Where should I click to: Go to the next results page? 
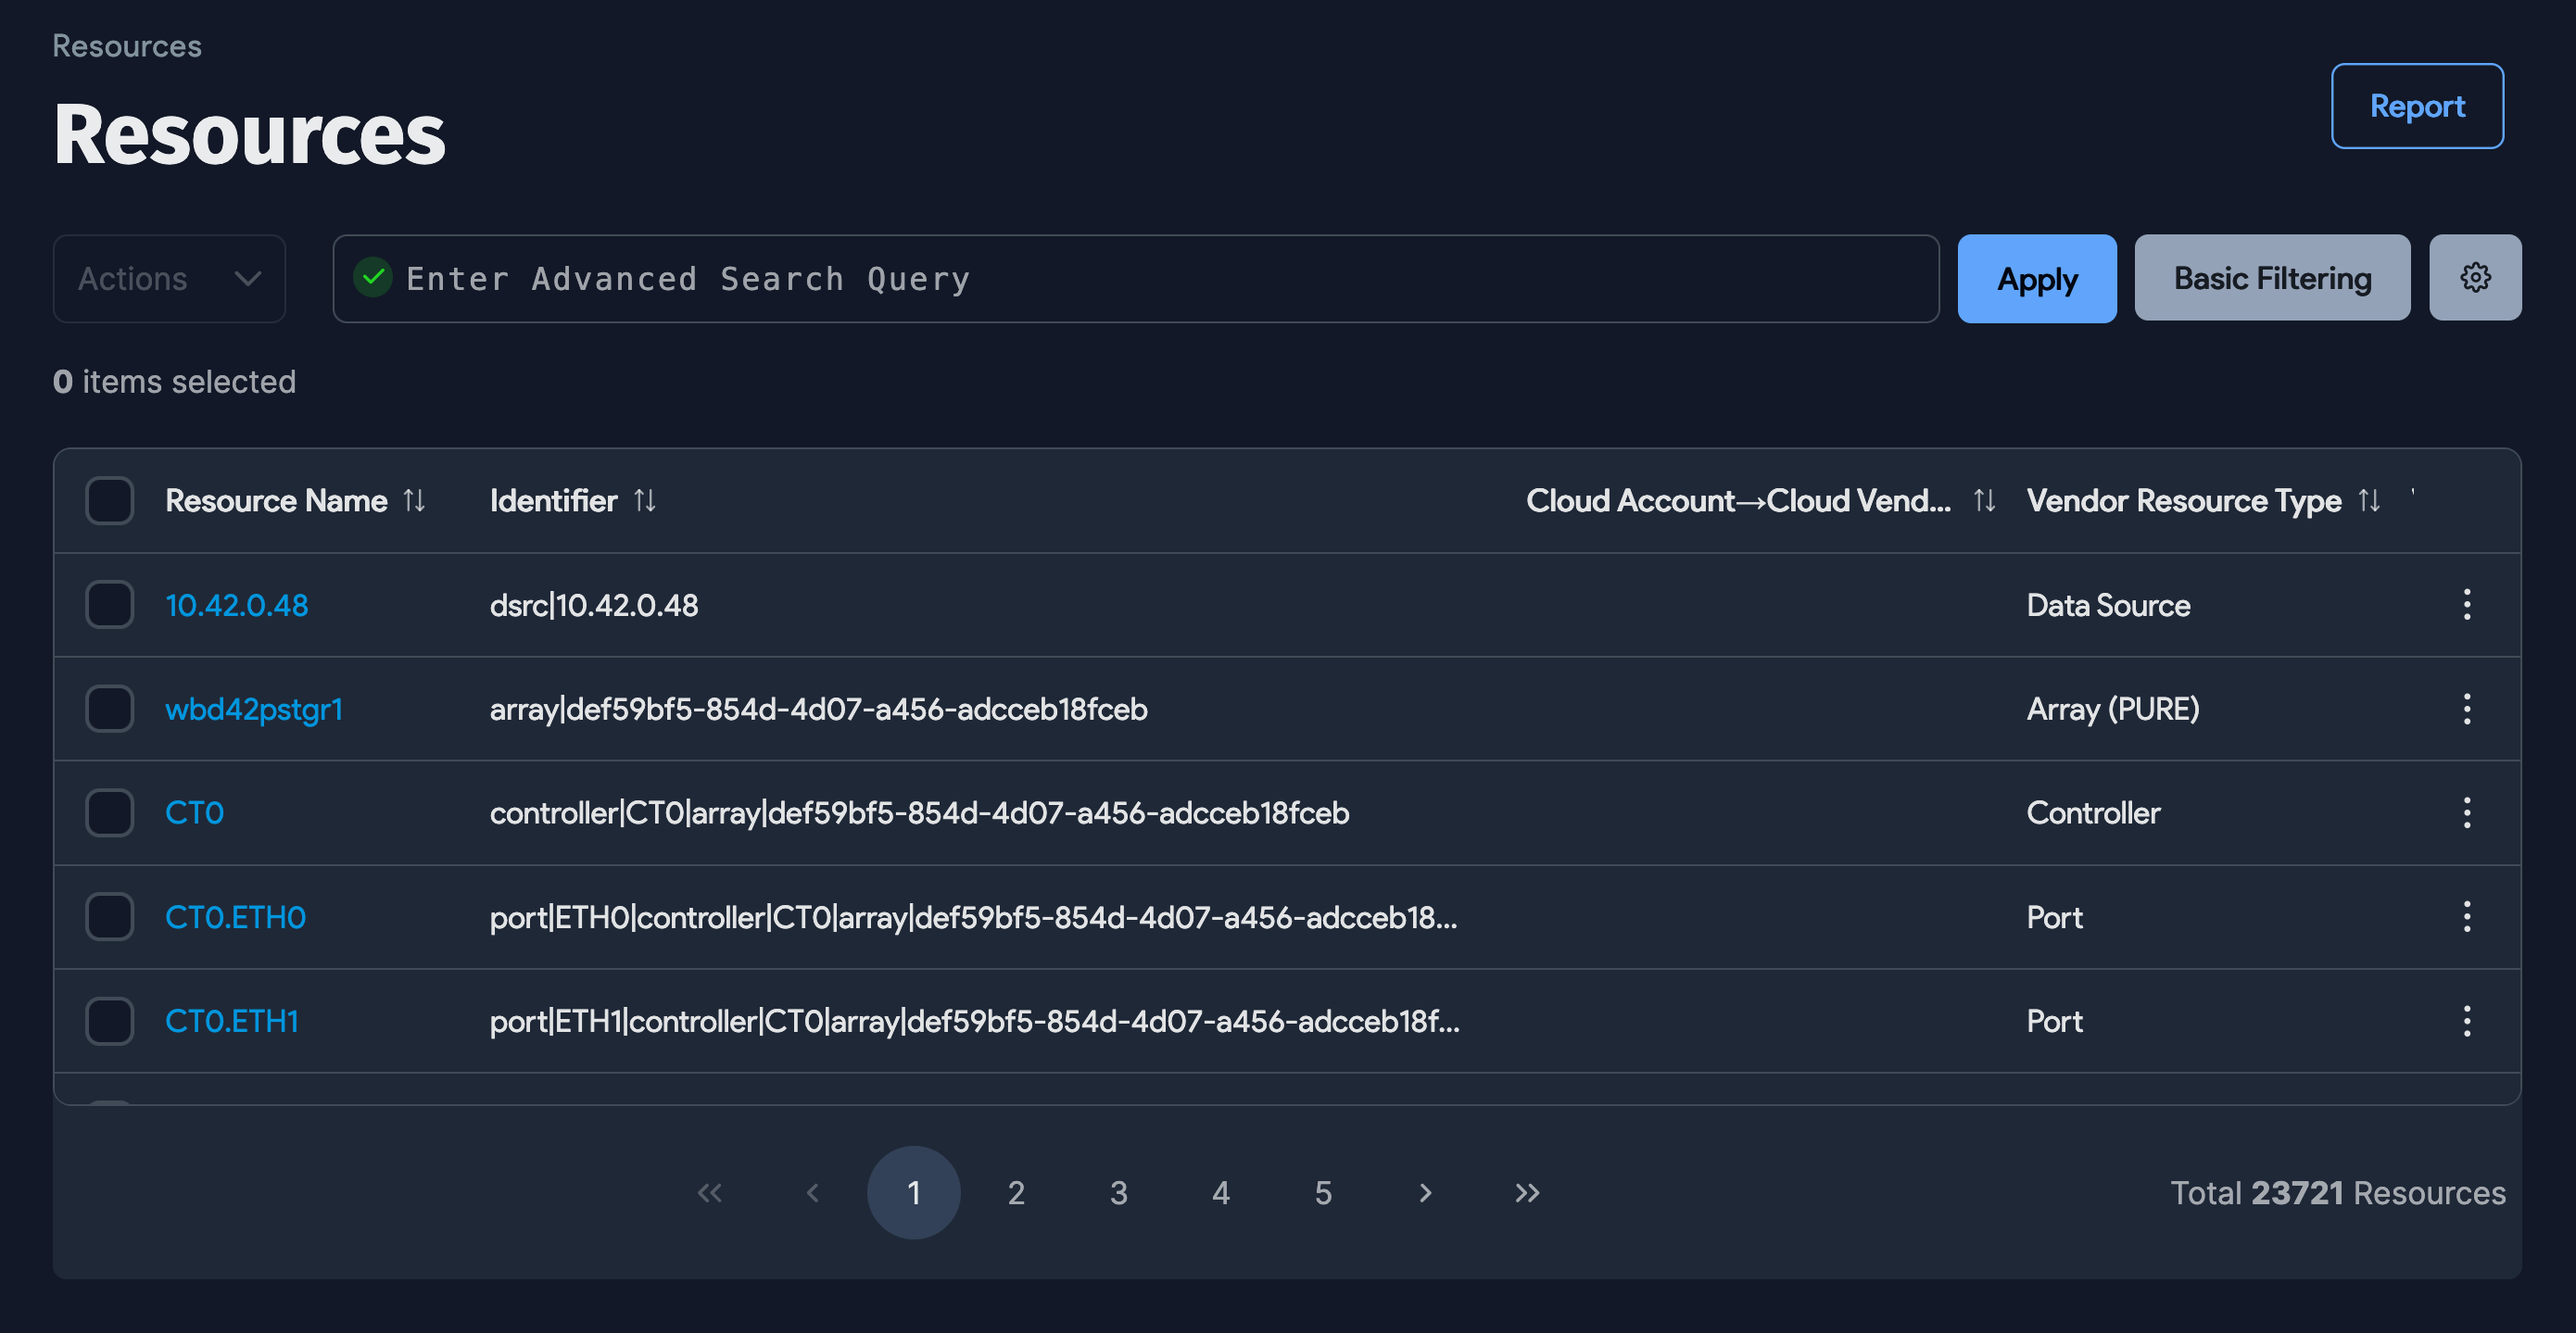[1425, 1192]
